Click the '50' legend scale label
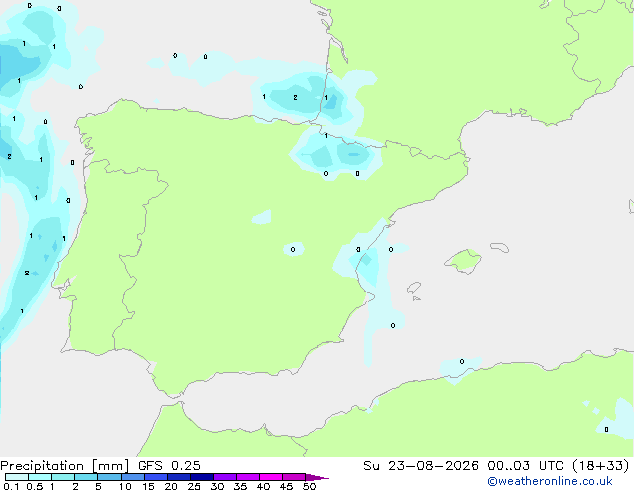The width and height of the screenshot is (634, 490). [x=309, y=486]
